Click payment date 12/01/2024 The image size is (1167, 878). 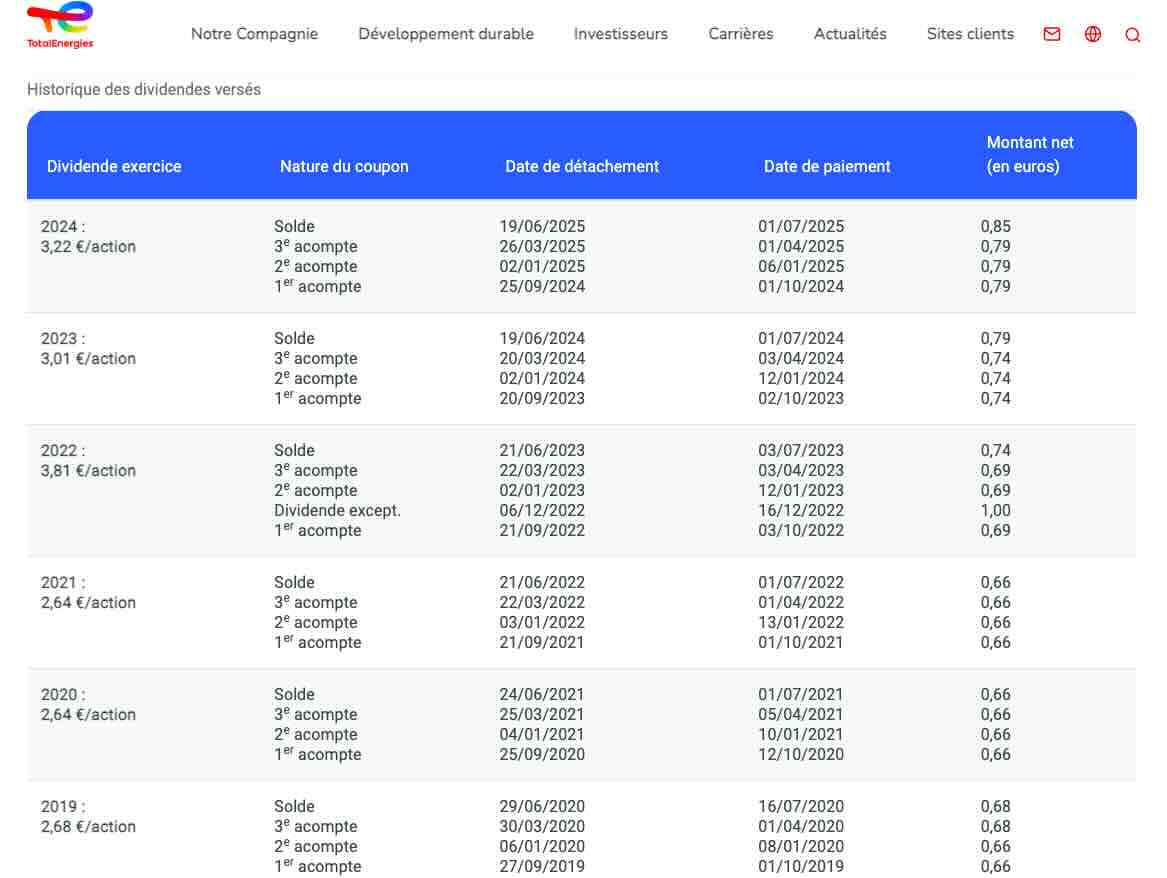(801, 379)
